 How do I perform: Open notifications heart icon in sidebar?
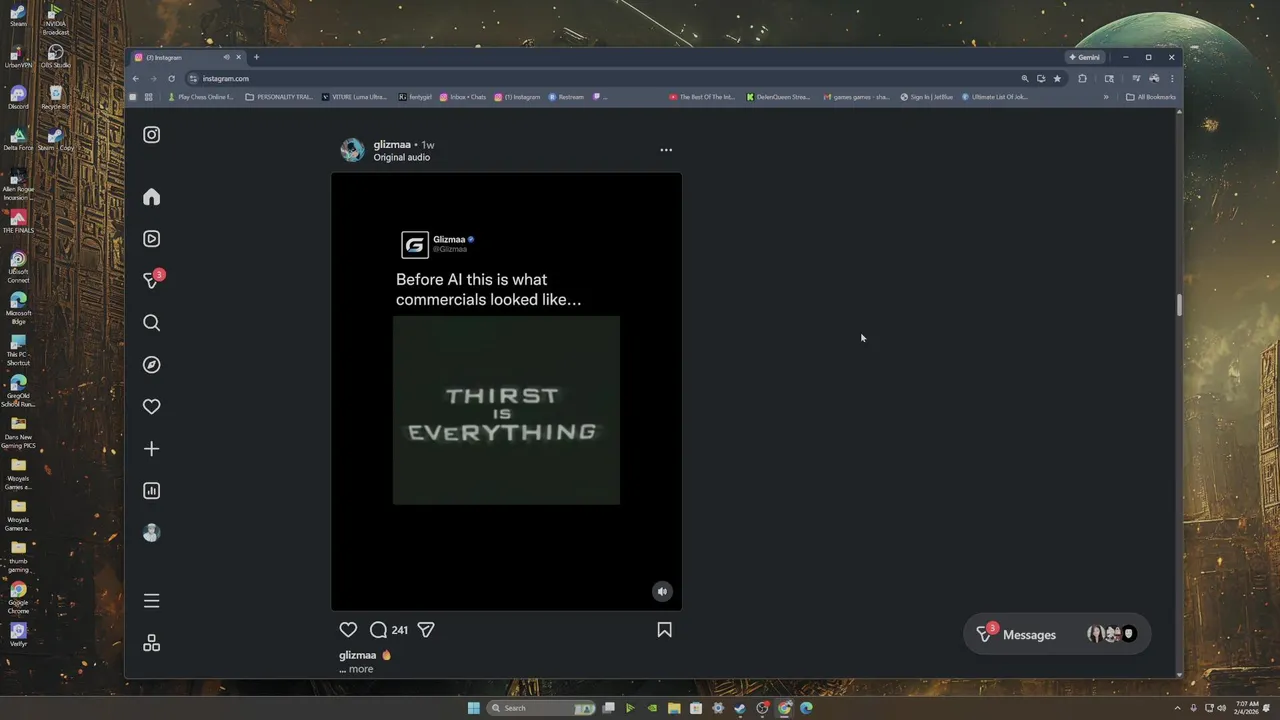point(151,407)
